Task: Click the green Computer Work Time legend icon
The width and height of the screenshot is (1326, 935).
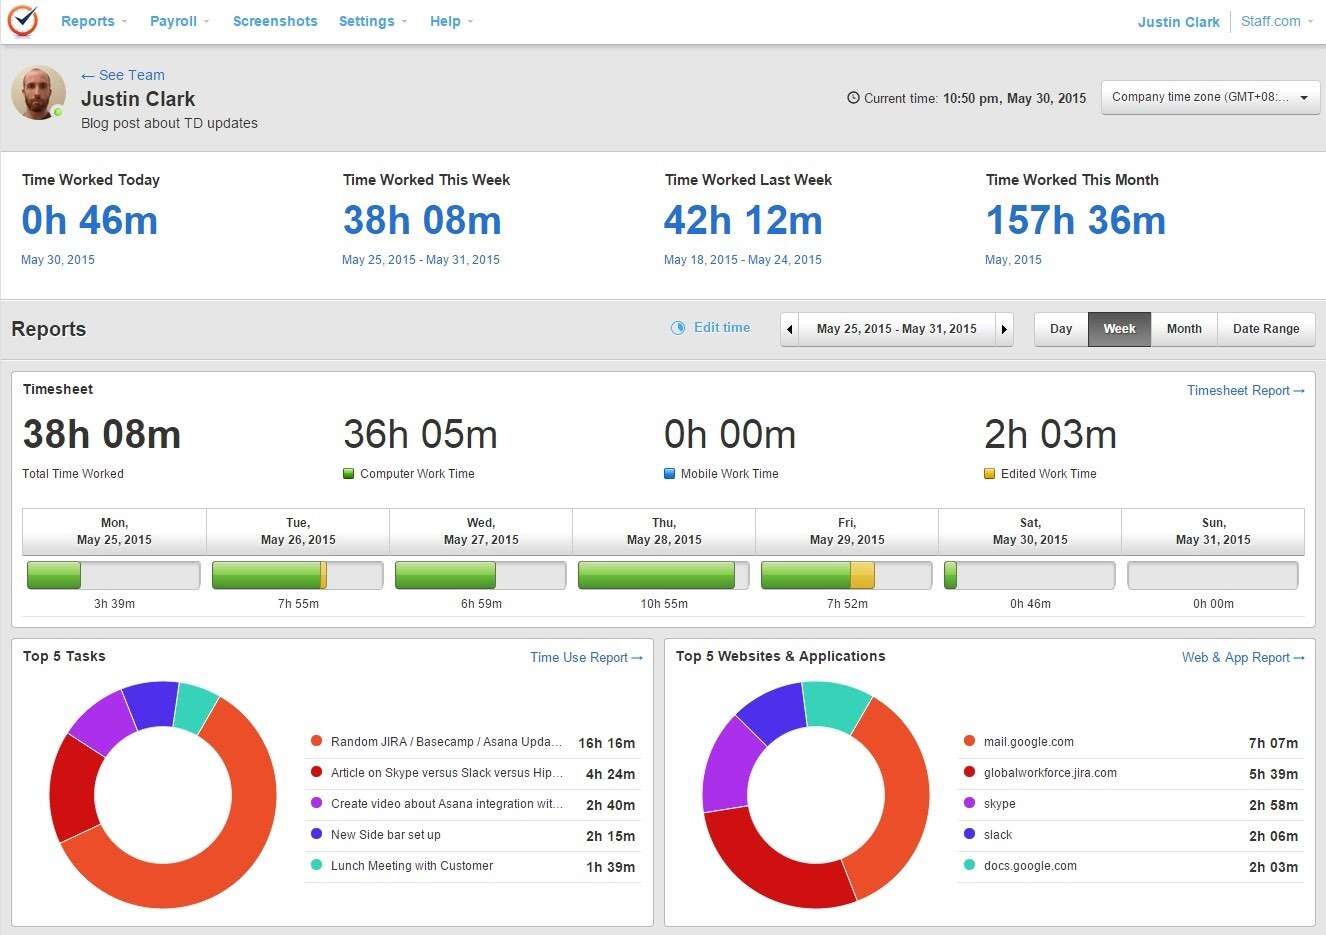Action: tap(349, 474)
